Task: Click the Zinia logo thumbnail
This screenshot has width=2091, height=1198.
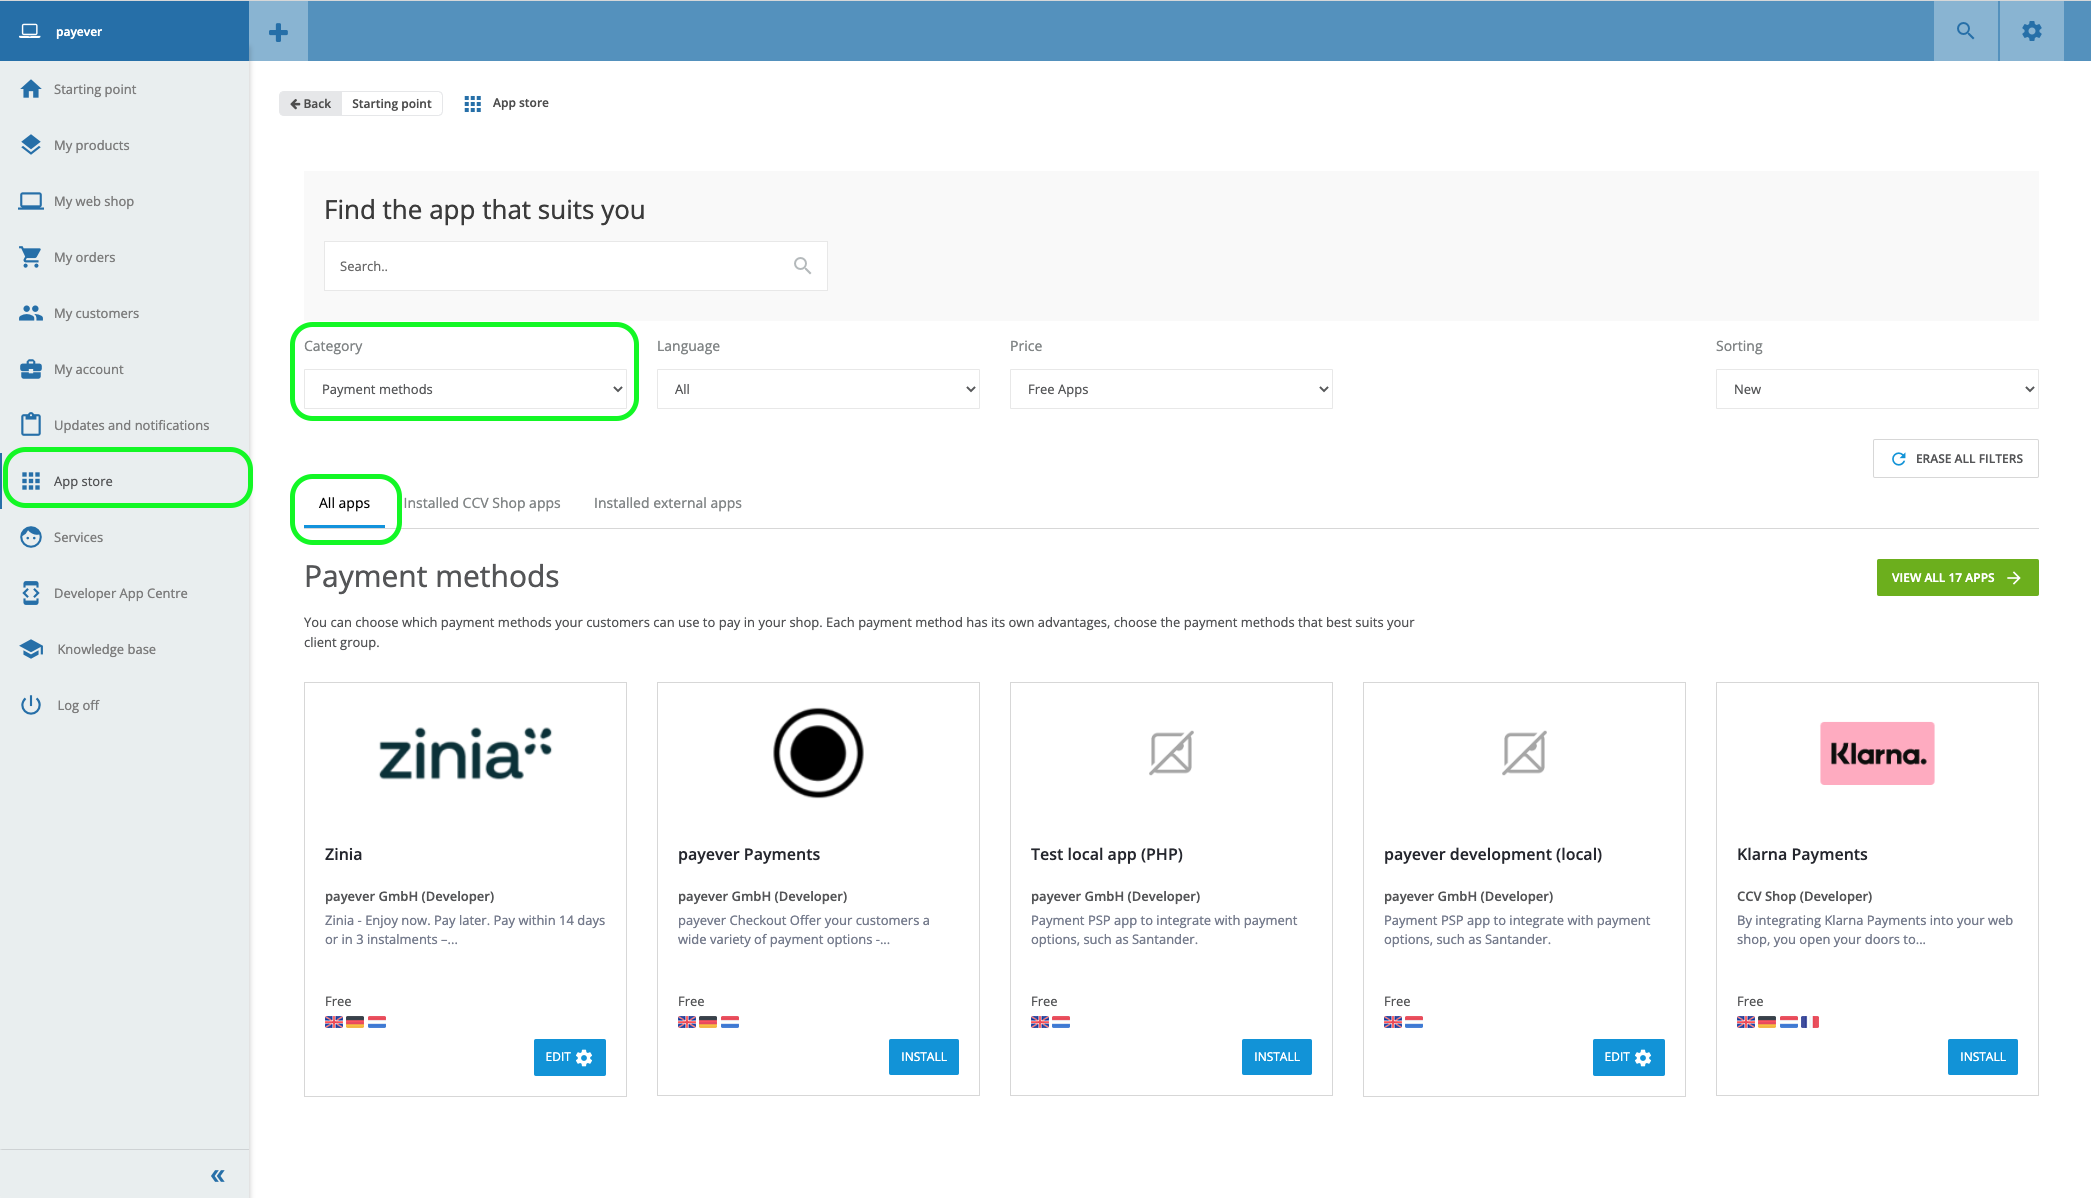Action: click(465, 754)
